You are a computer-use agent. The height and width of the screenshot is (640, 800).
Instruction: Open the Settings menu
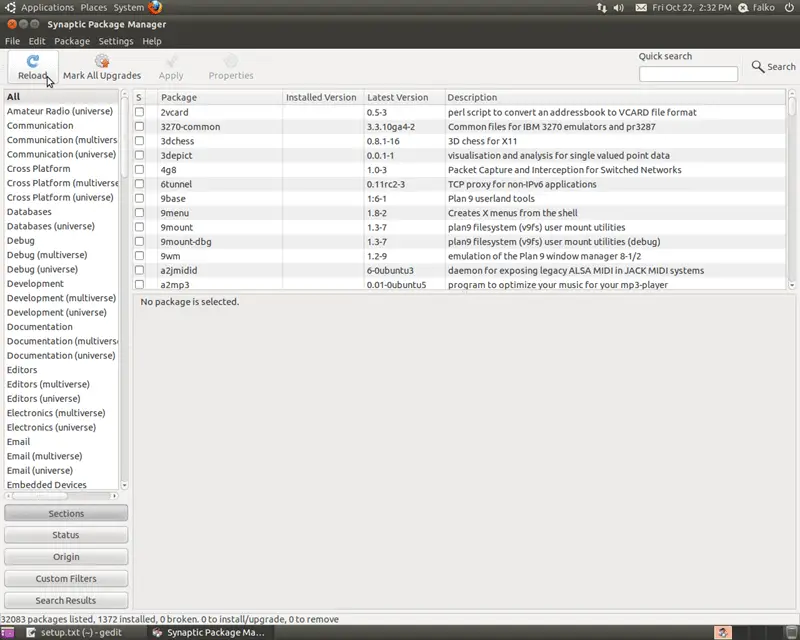(x=116, y=41)
